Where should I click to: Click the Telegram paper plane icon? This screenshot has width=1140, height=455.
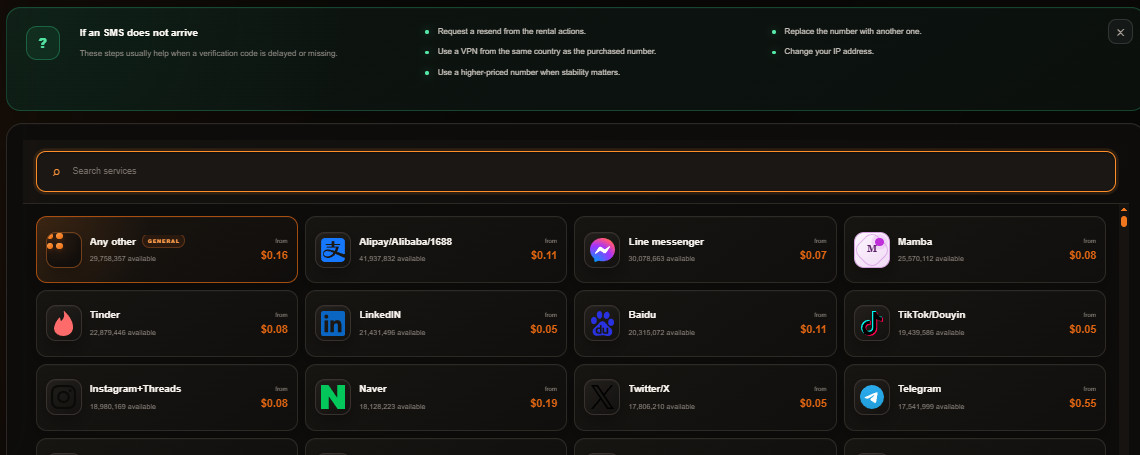coord(872,397)
